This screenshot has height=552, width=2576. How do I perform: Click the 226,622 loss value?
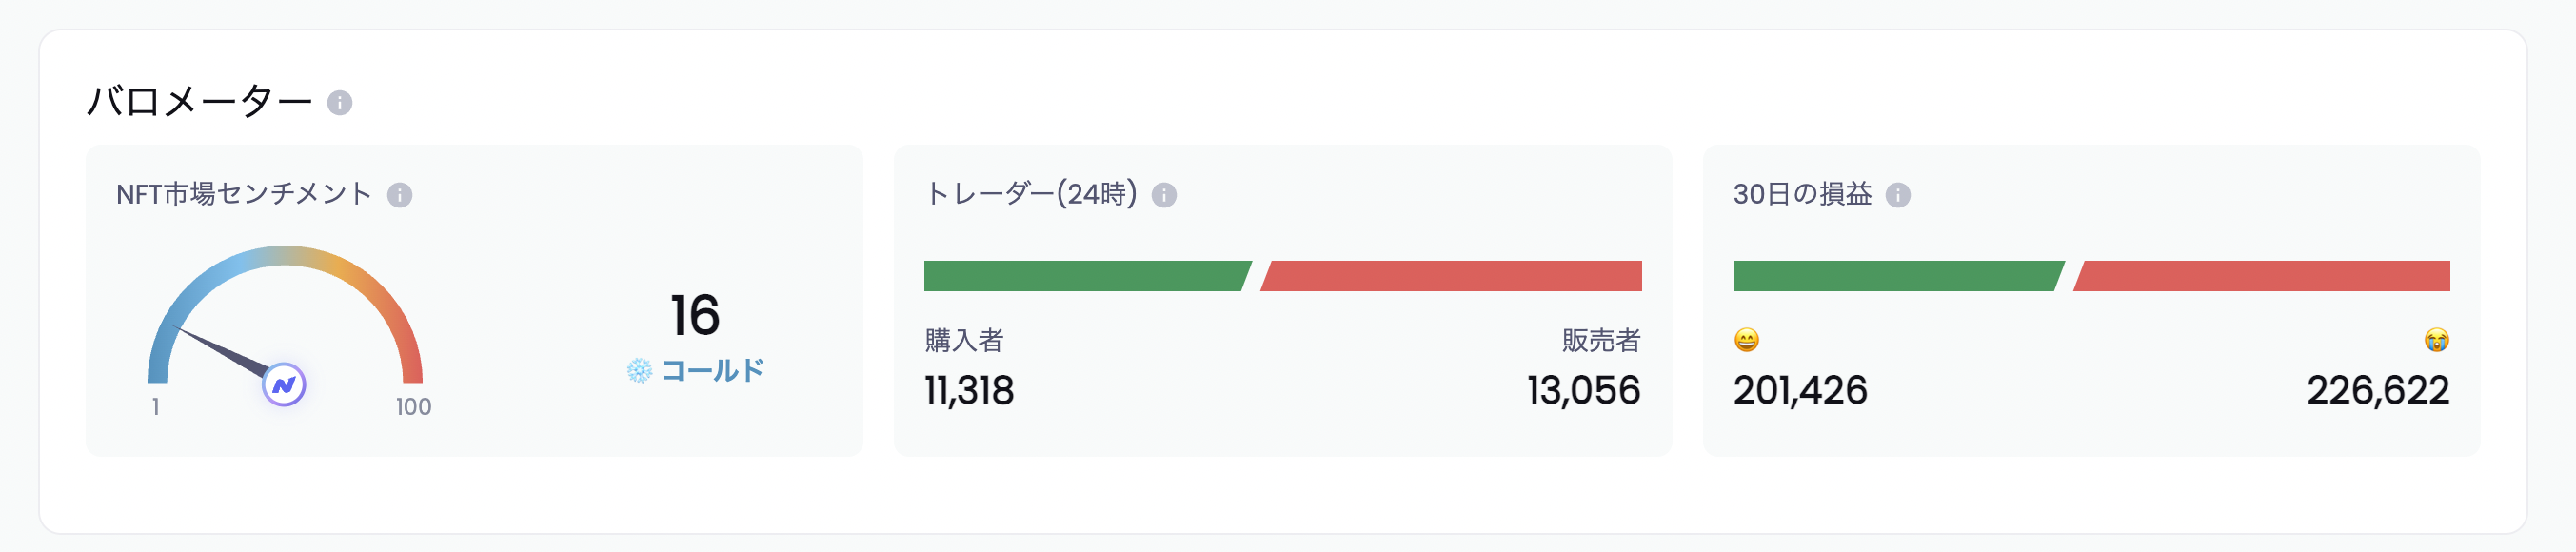pos(2378,391)
